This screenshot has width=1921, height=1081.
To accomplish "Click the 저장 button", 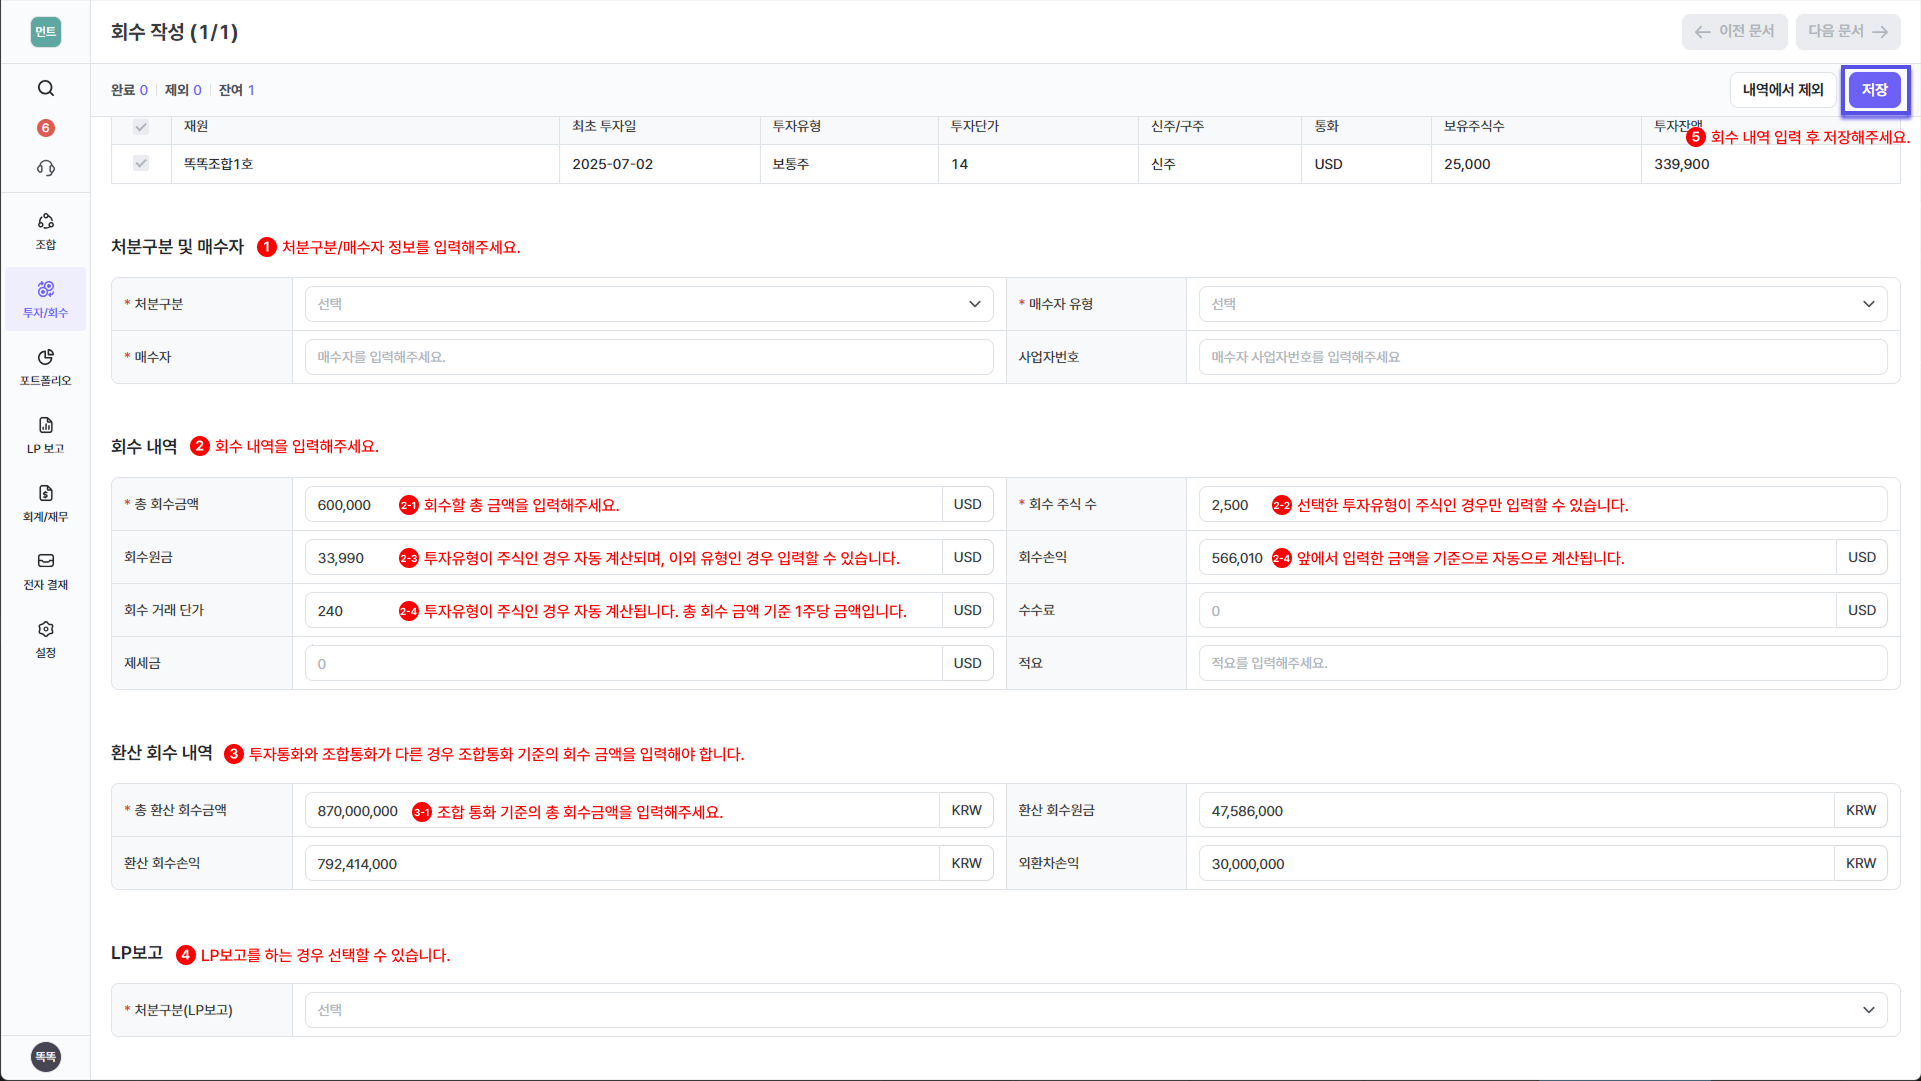I will pyautogui.click(x=1874, y=90).
